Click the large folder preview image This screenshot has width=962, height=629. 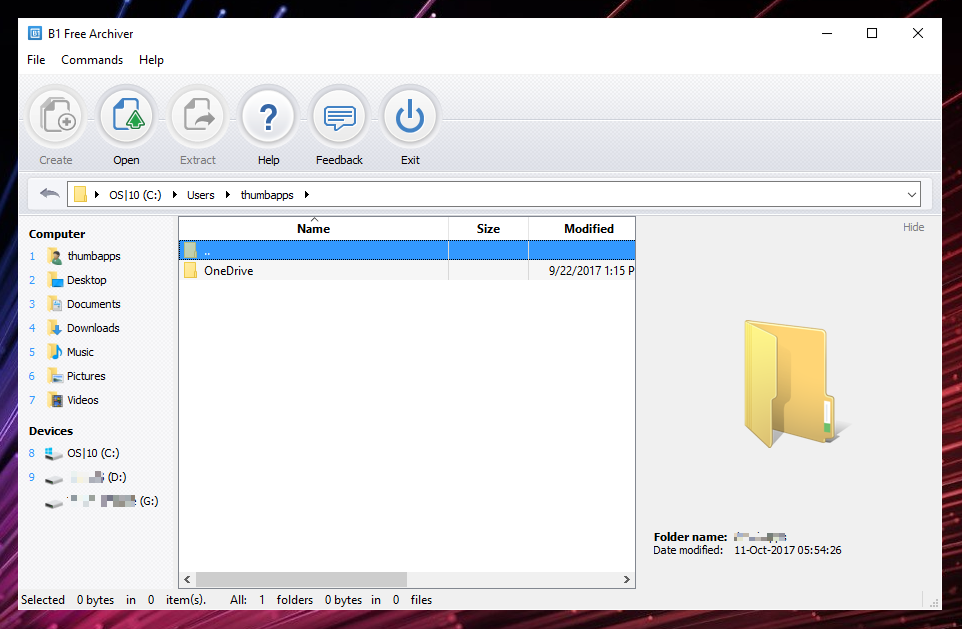(x=795, y=382)
